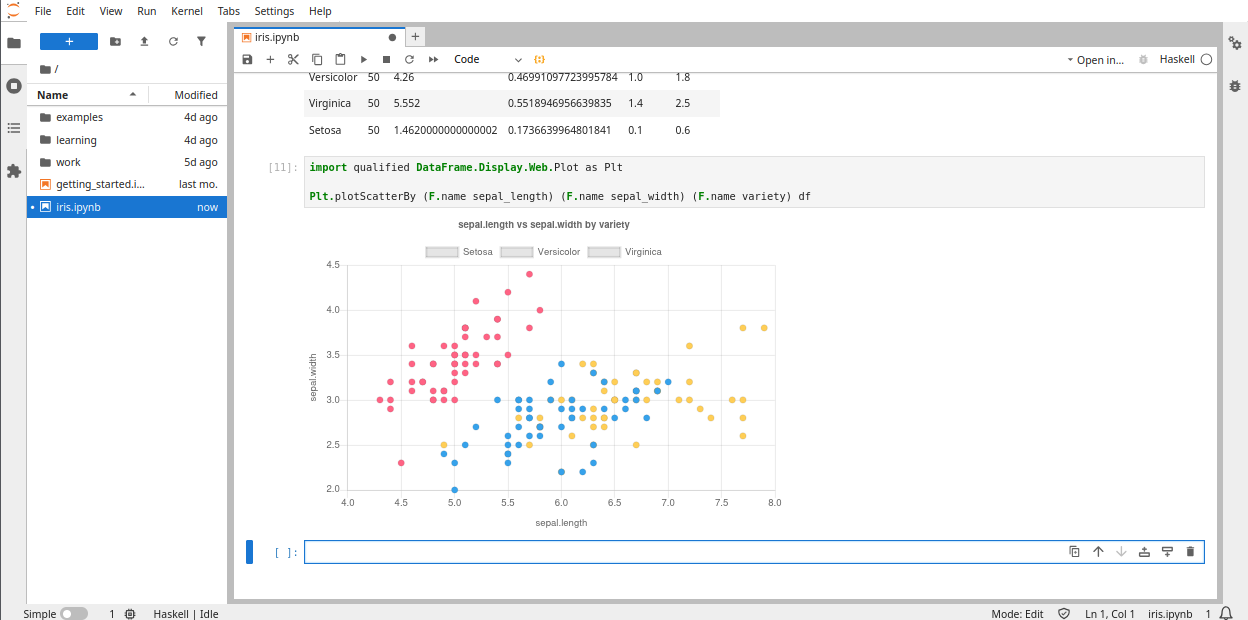1248x620 pixels.
Task: Open the Help menu
Action: [x=320, y=11]
